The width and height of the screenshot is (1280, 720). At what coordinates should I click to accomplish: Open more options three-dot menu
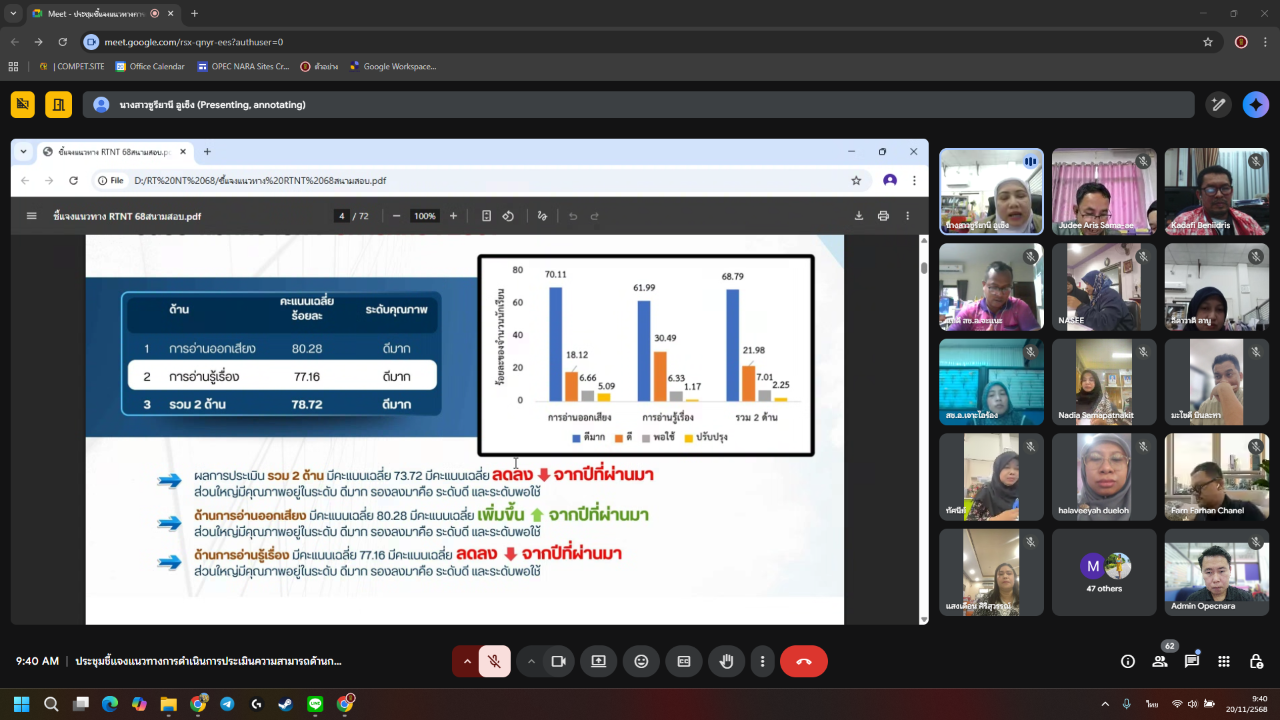pyautogui.click(x=763, y=661)
